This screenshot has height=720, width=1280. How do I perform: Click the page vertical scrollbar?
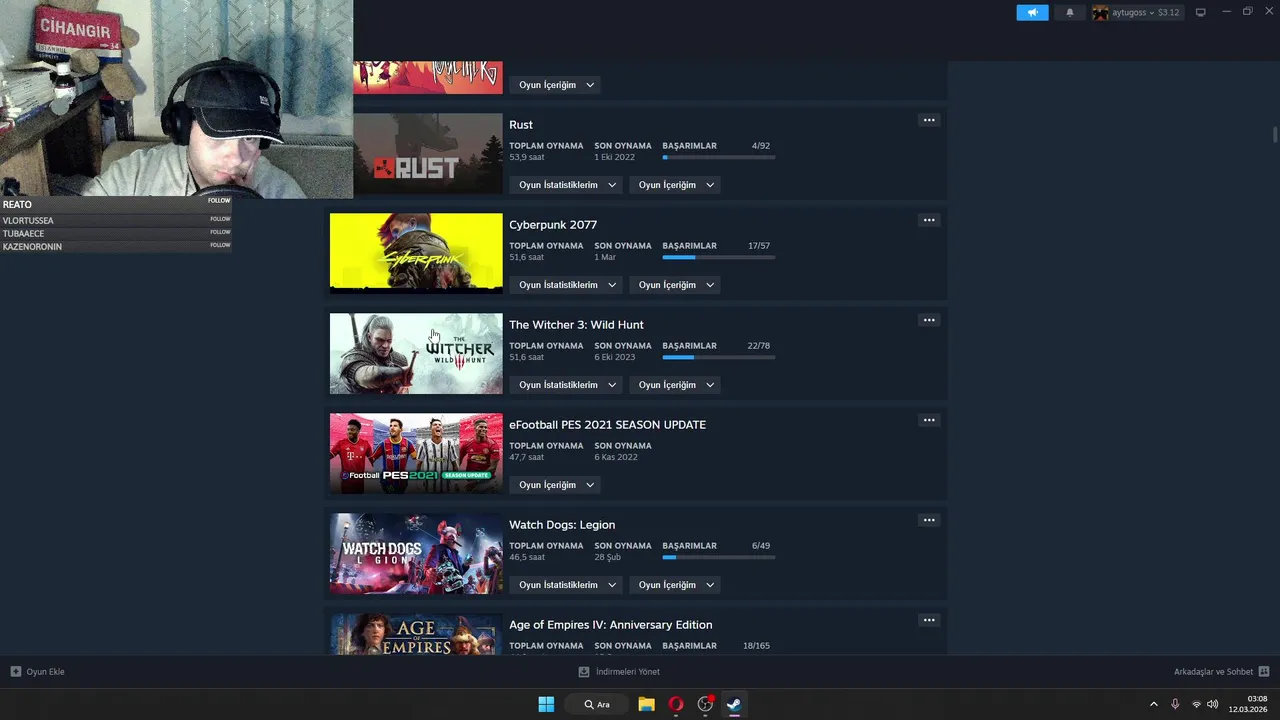point(1274,136)
